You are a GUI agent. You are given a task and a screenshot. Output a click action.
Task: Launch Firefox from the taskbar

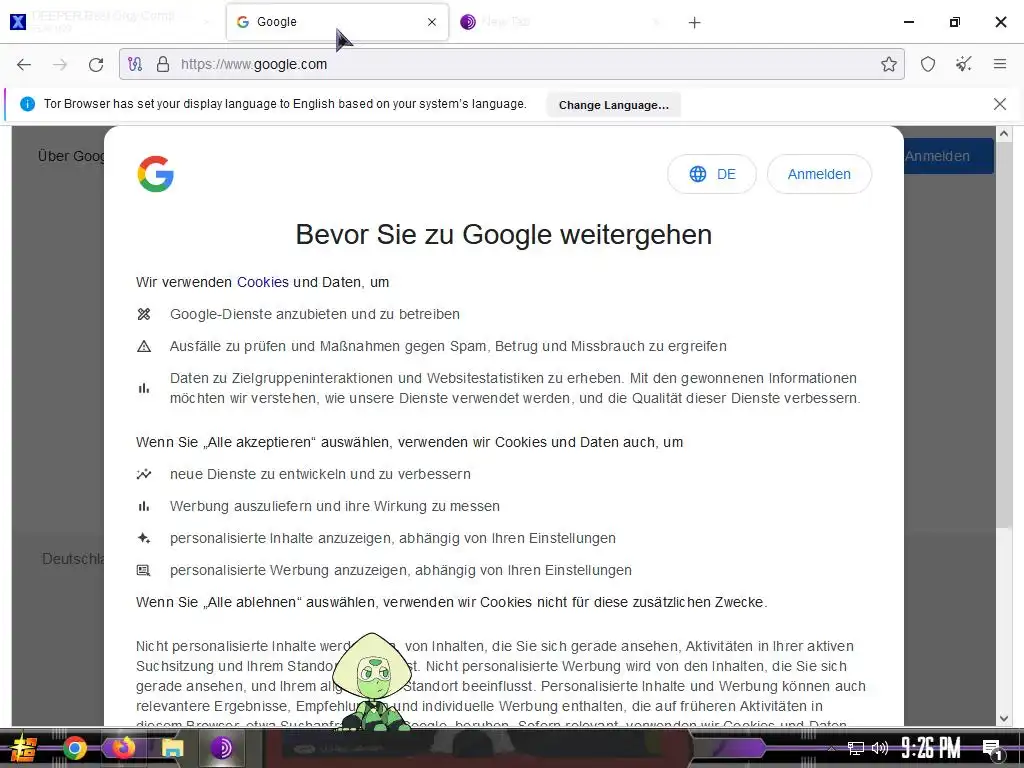[x=123, y=748]
